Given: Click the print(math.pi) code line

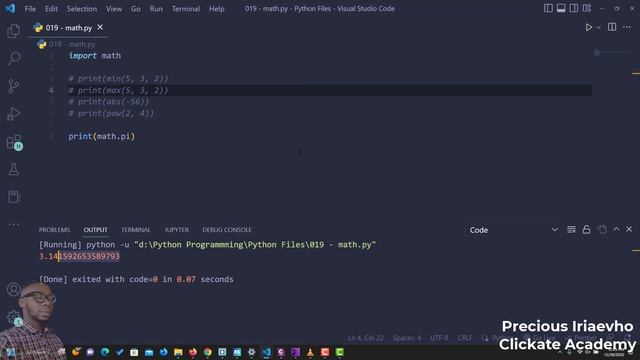Looking at the screenshot, I should coord(102,136).
